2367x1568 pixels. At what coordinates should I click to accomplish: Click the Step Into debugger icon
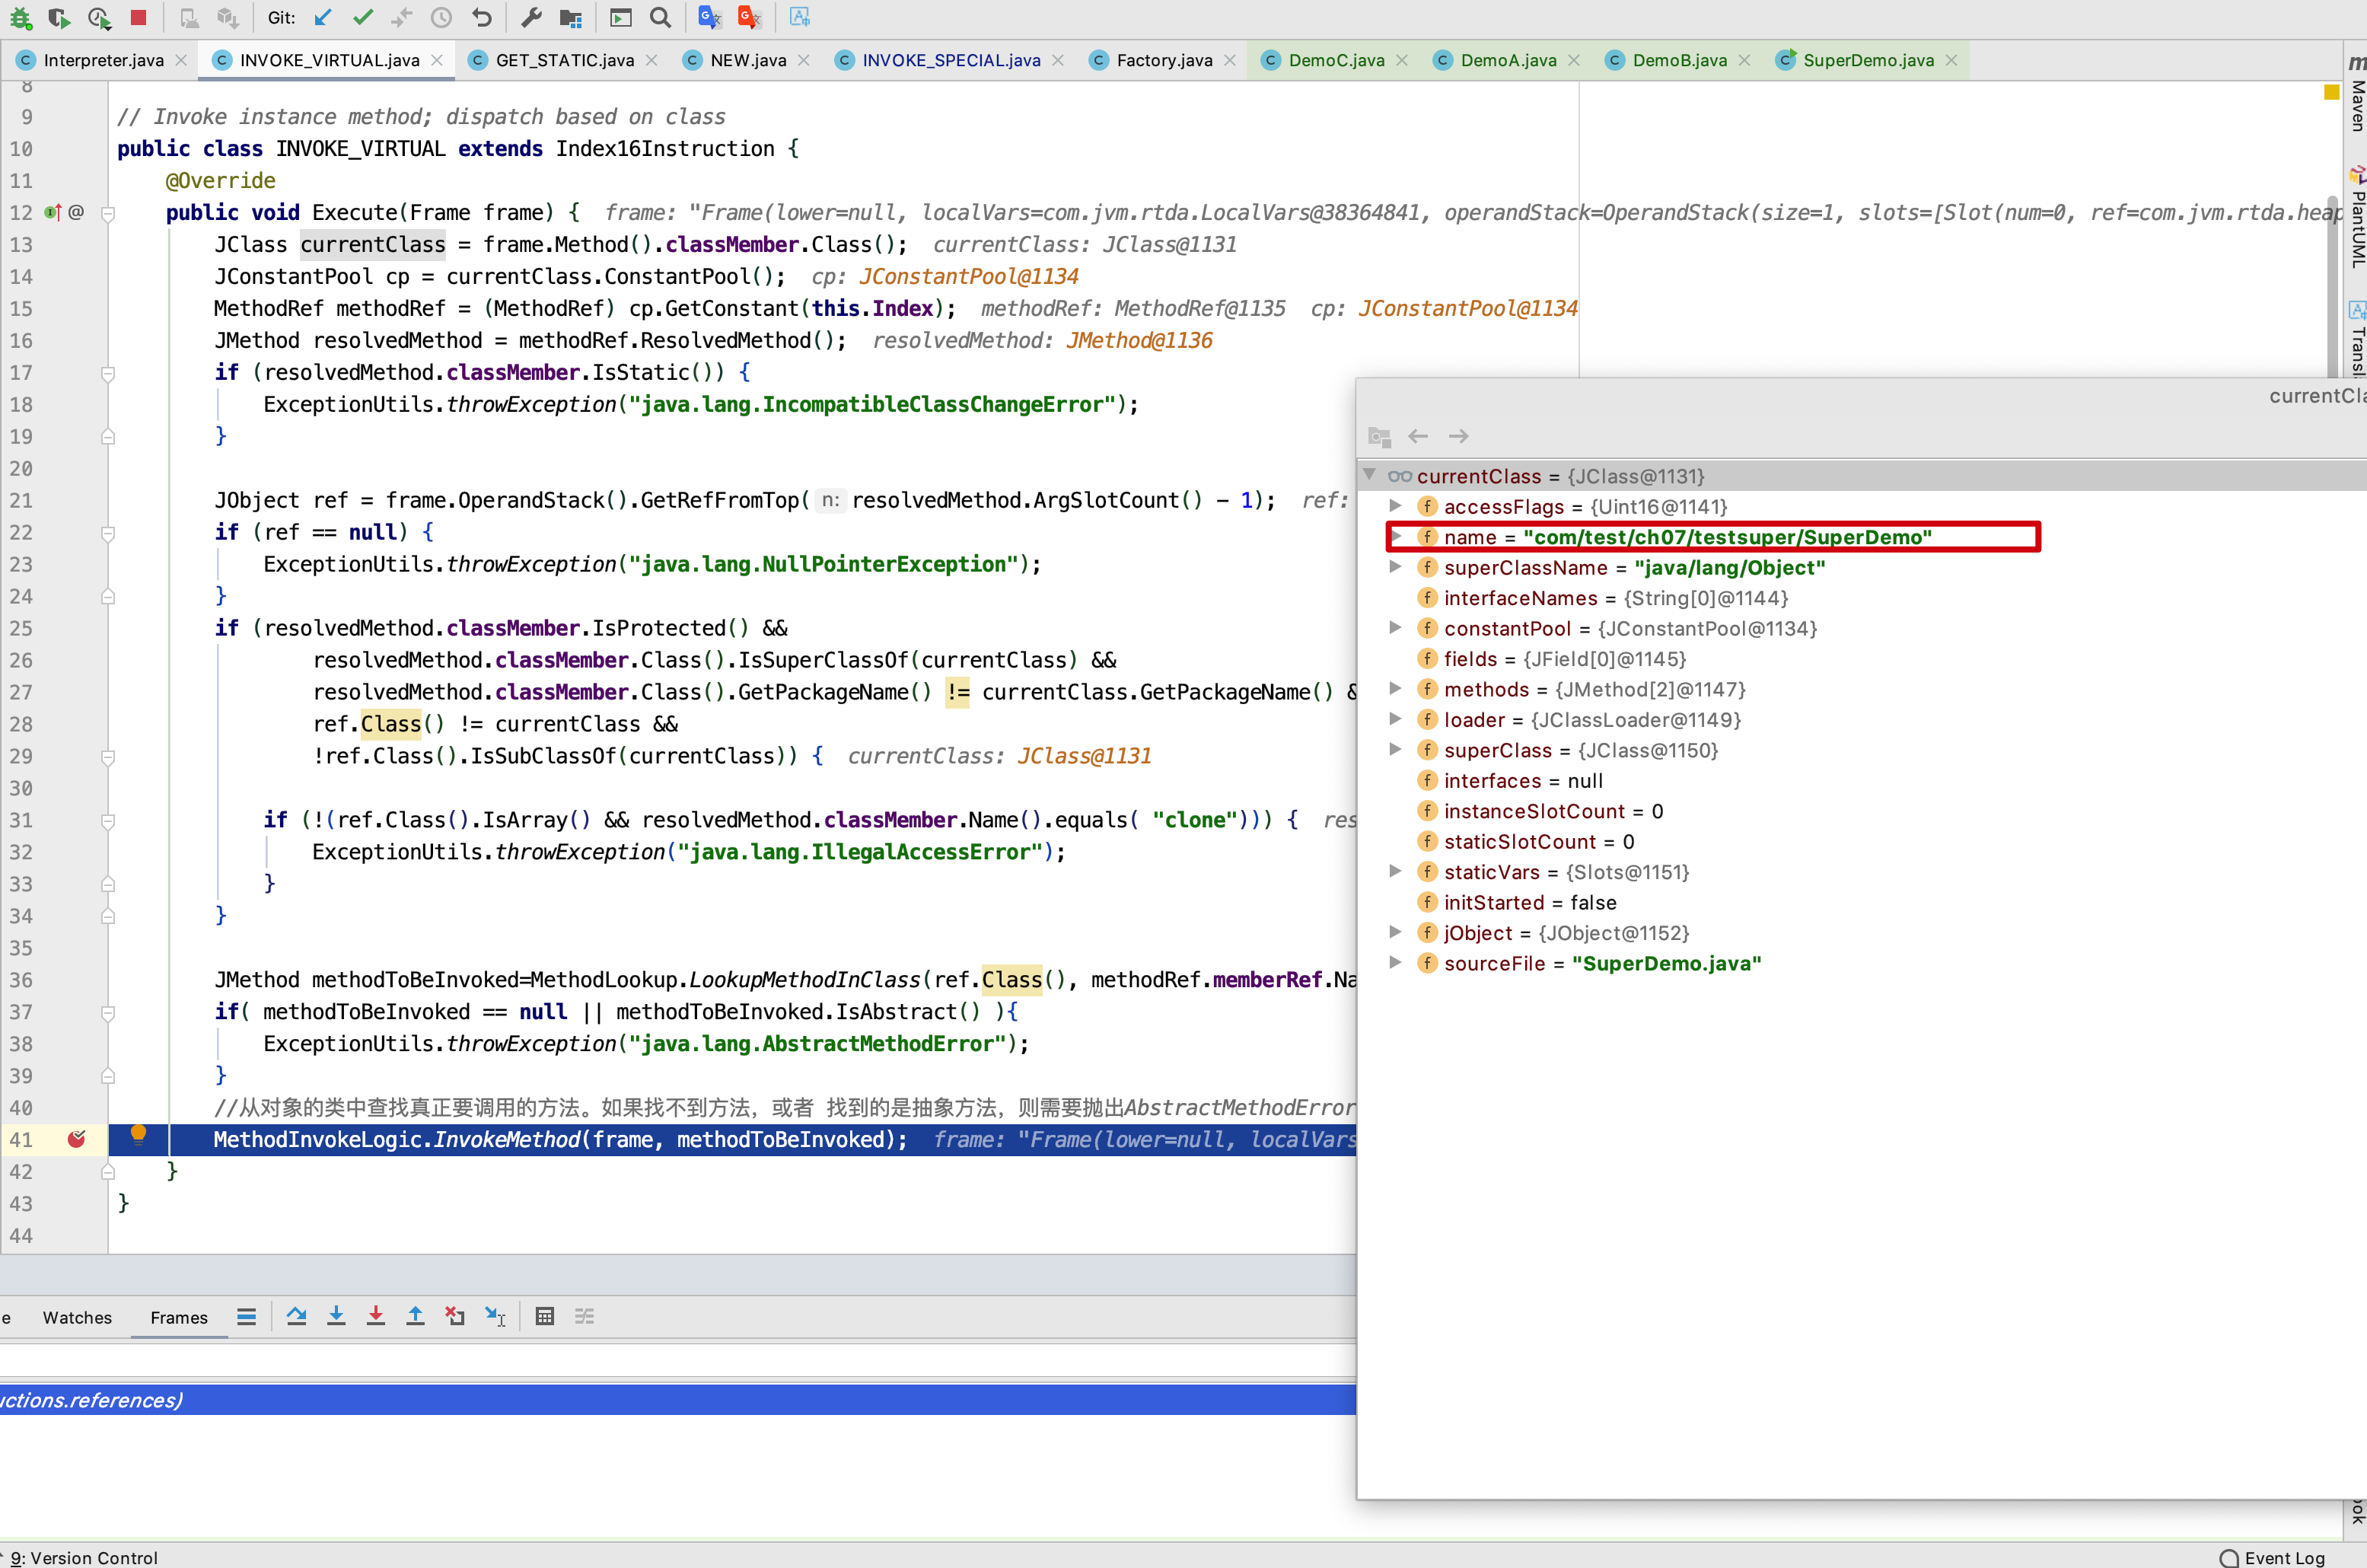pos(337,1316)
